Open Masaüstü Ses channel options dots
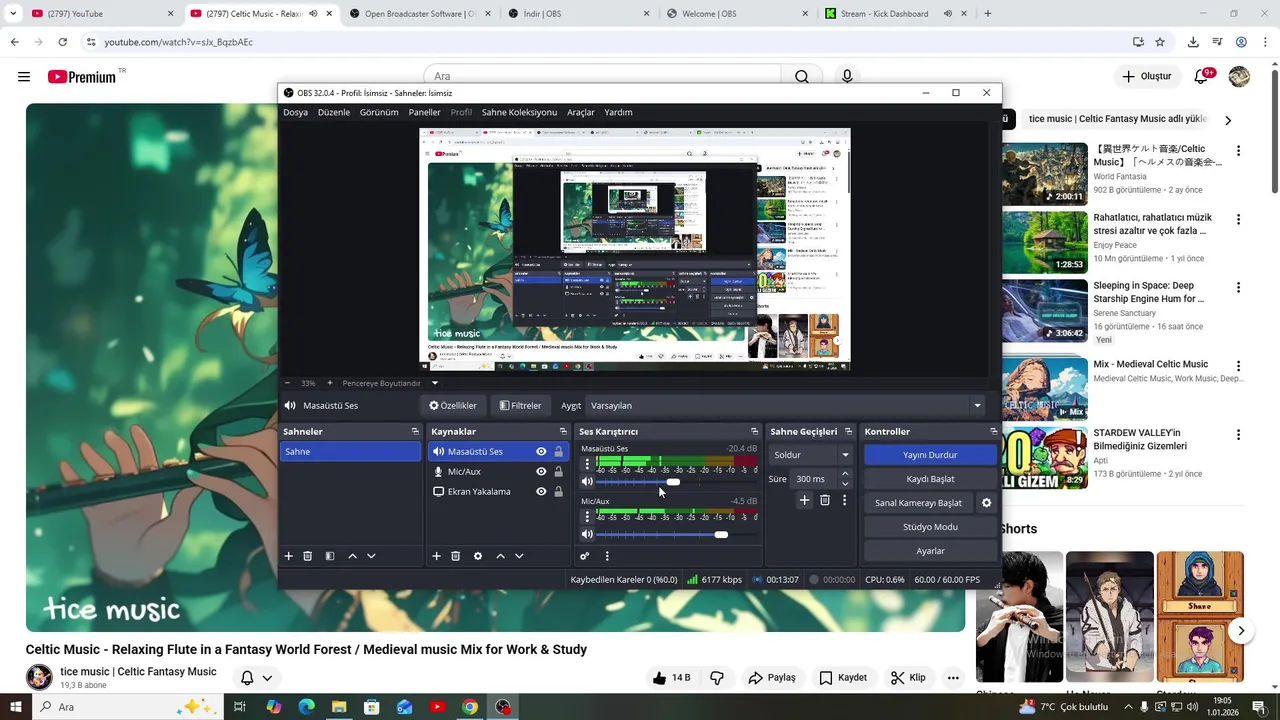The height and width of the screenshot is (720, 1280). tap(587, 465)
